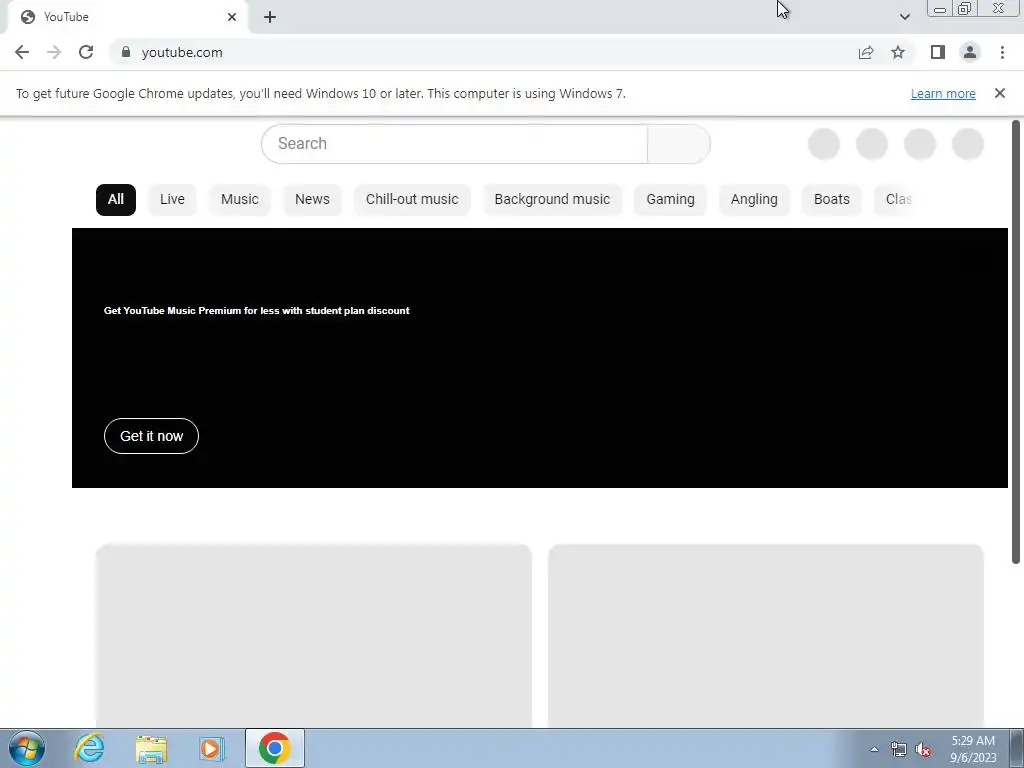Viewport: 1024px width, 768px height.
Task: Click the Get it now button
Action: (152, 436)
